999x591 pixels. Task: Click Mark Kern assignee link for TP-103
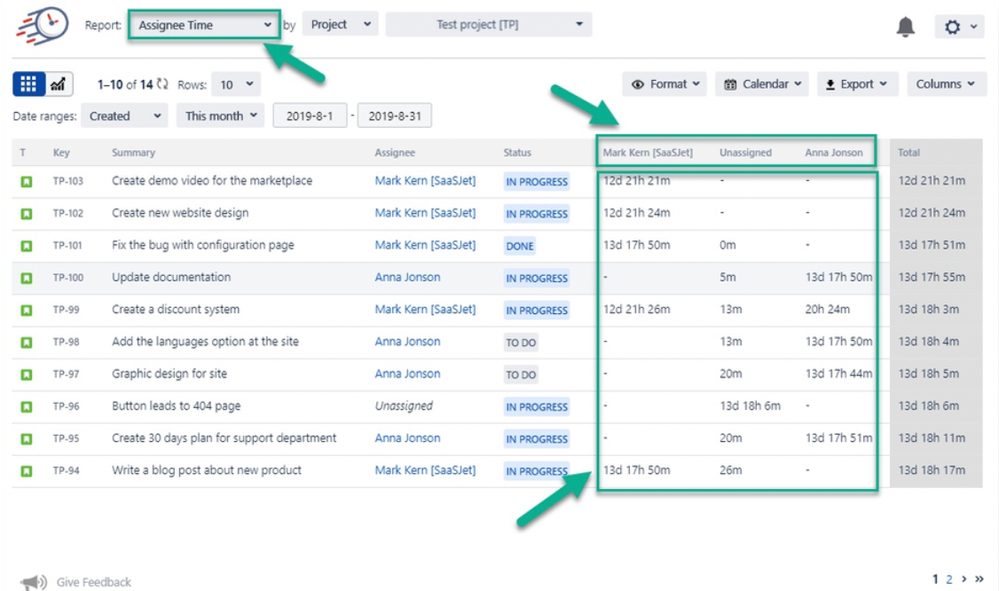click(425, 181)
